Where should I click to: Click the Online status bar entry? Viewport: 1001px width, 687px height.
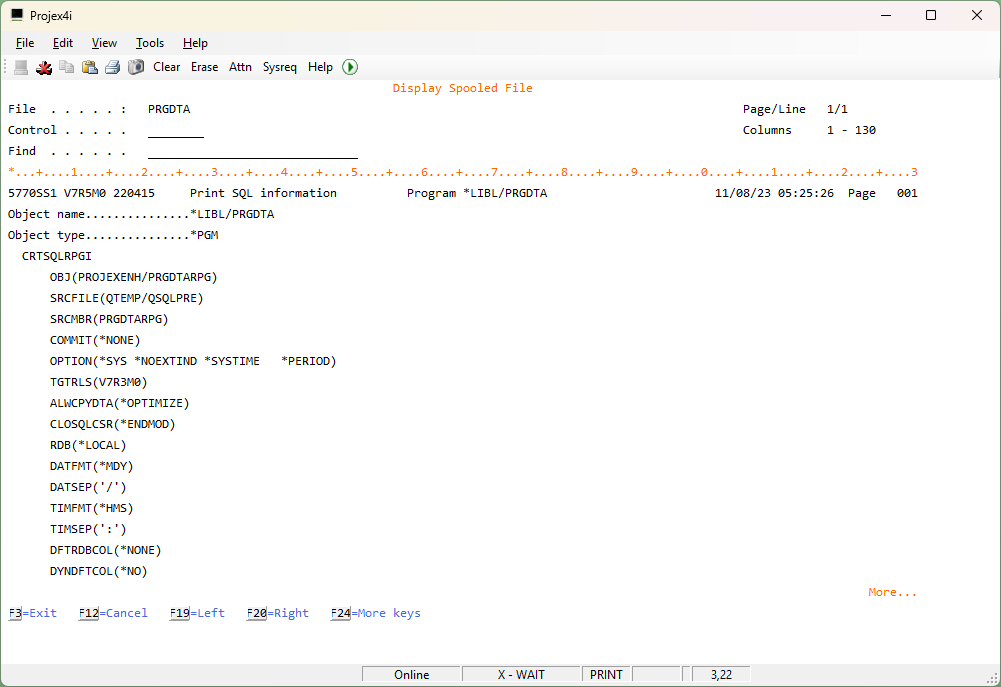(411, 675)
